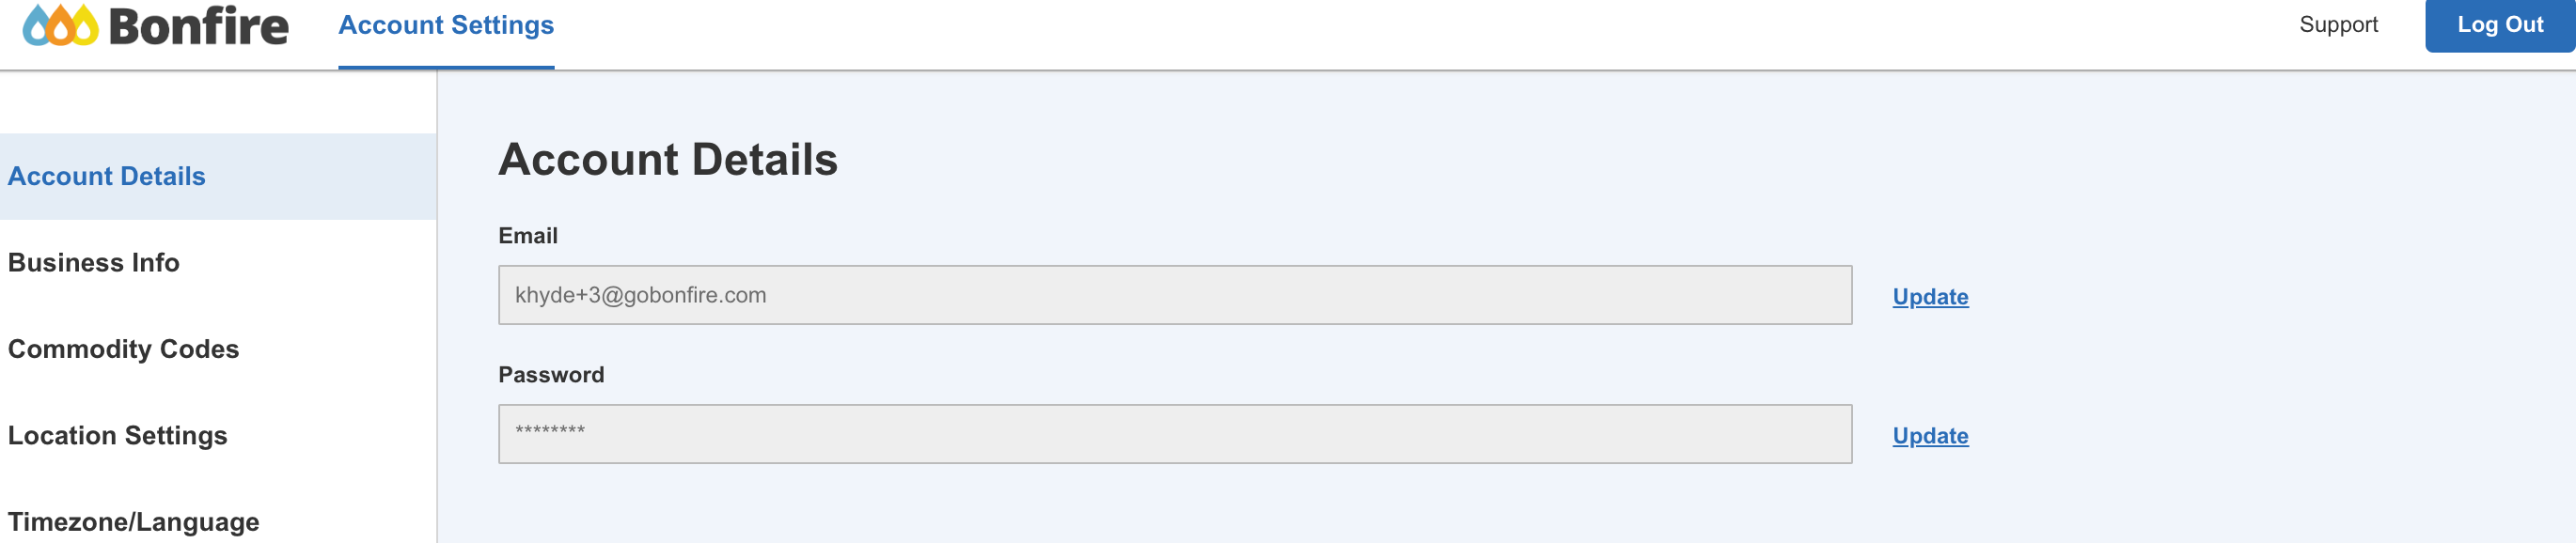Image resolution: width=2576 pixels, height=543 pixels.
Task: Click the Password field label
Action: pos(551,375)
